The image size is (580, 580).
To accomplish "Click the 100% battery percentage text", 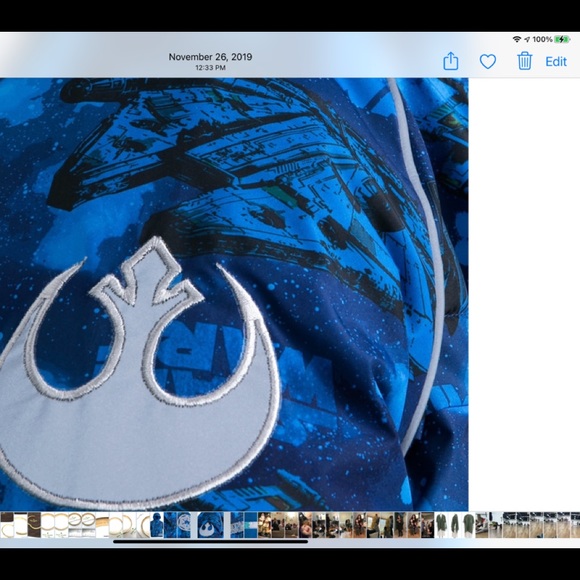I will tap(542, 39).
